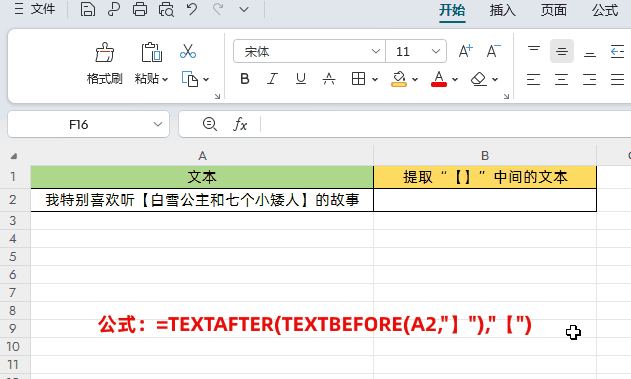Click the fx Insert Function icon

(x=240, y=124)
